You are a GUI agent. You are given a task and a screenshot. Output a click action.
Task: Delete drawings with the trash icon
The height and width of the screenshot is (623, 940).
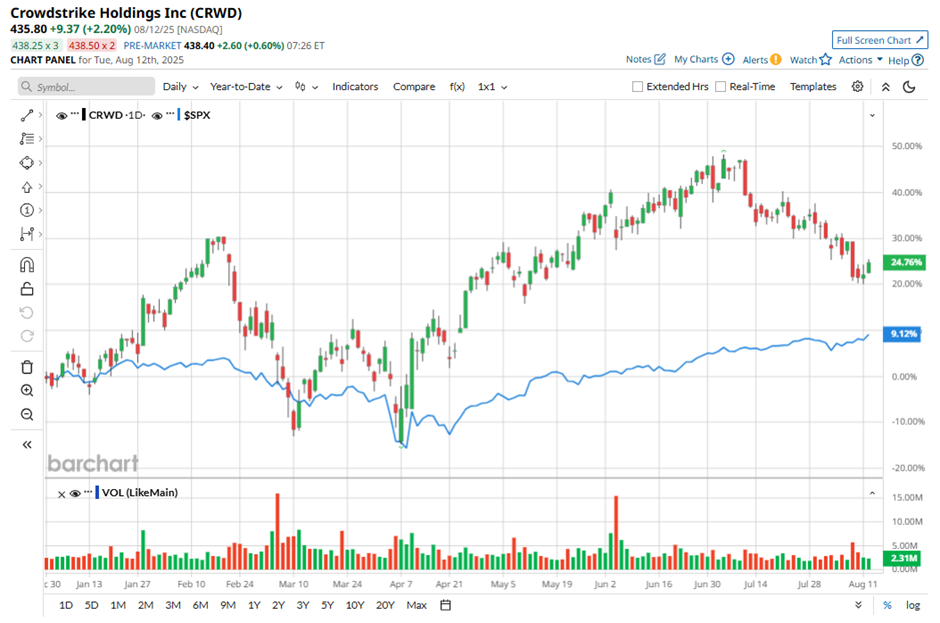pyautogui.click(x=27, y=367)
